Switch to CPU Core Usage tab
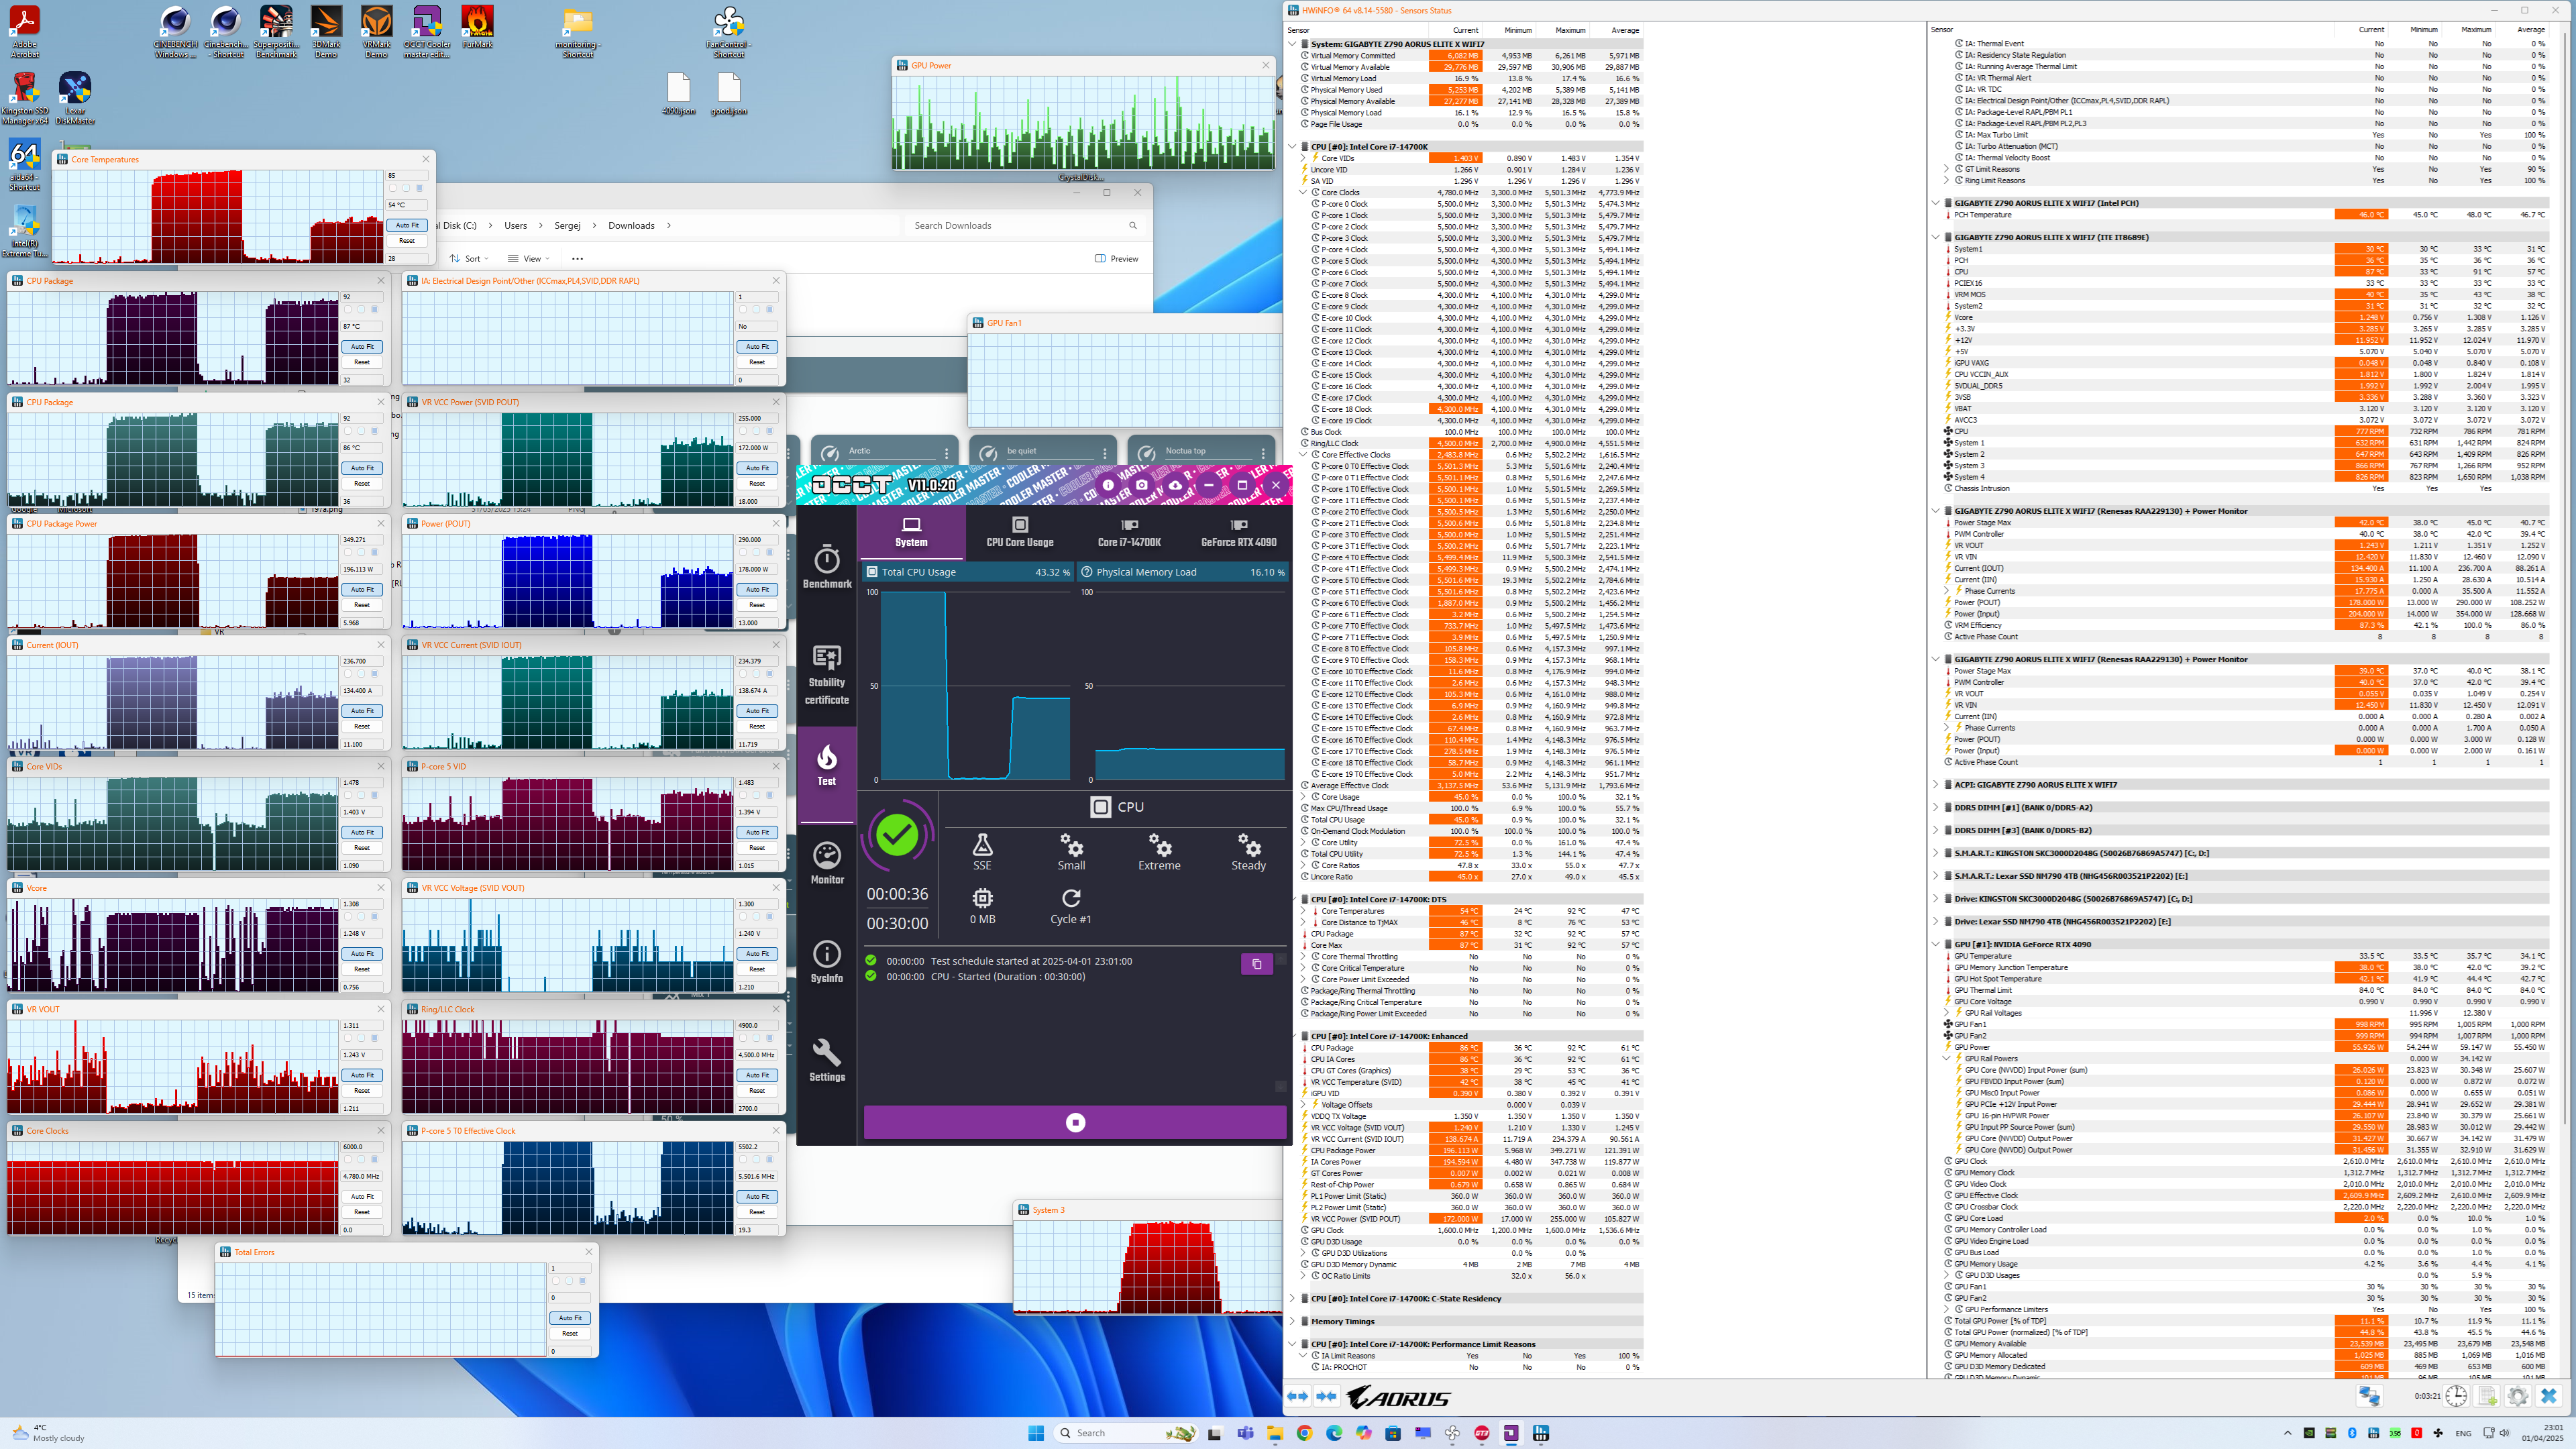The image size is (2576, 1449). point(1019,532)
